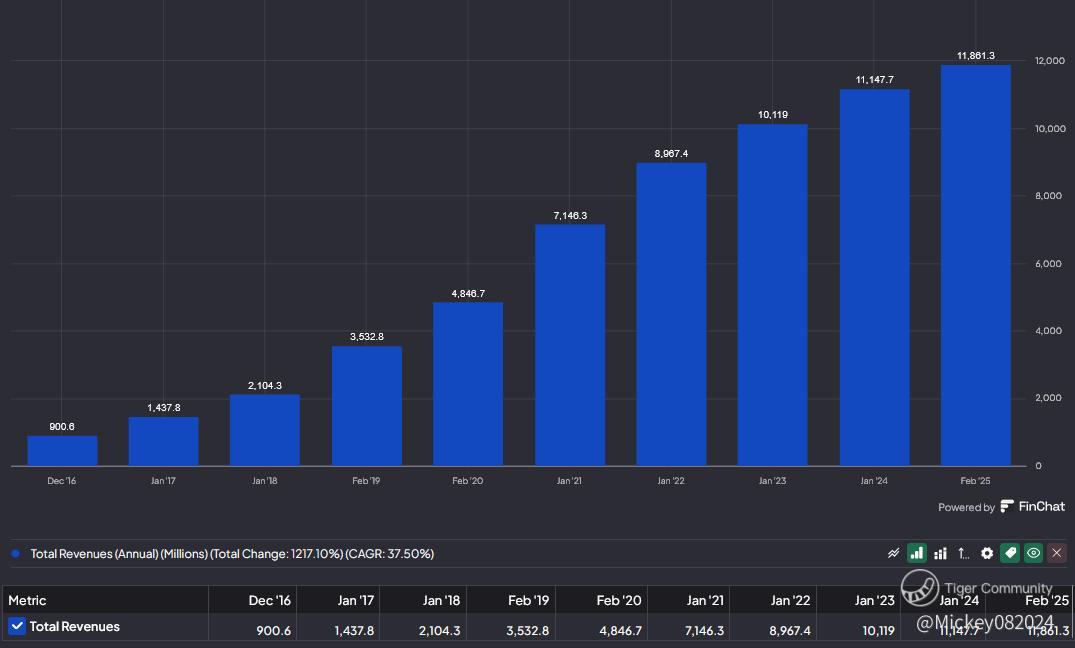Select the Dec '16 column header

click(x=270, y=600)
